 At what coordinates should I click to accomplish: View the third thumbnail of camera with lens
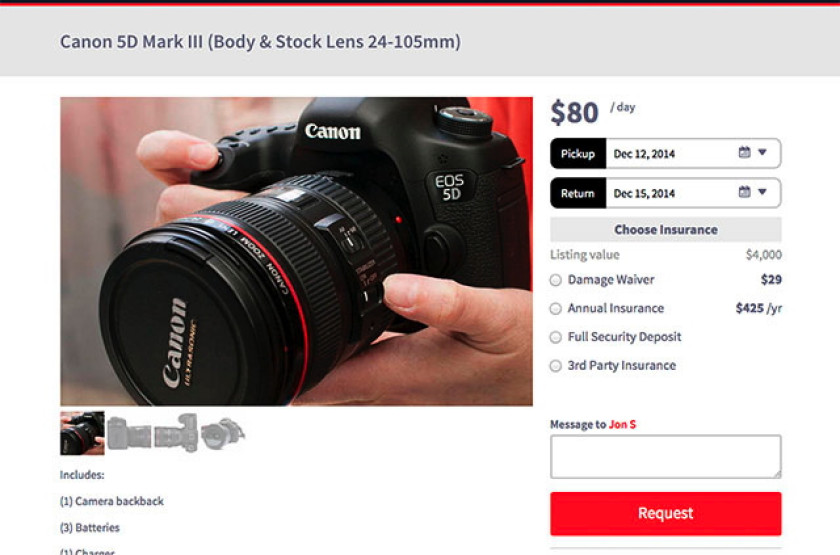click(176, 433)
